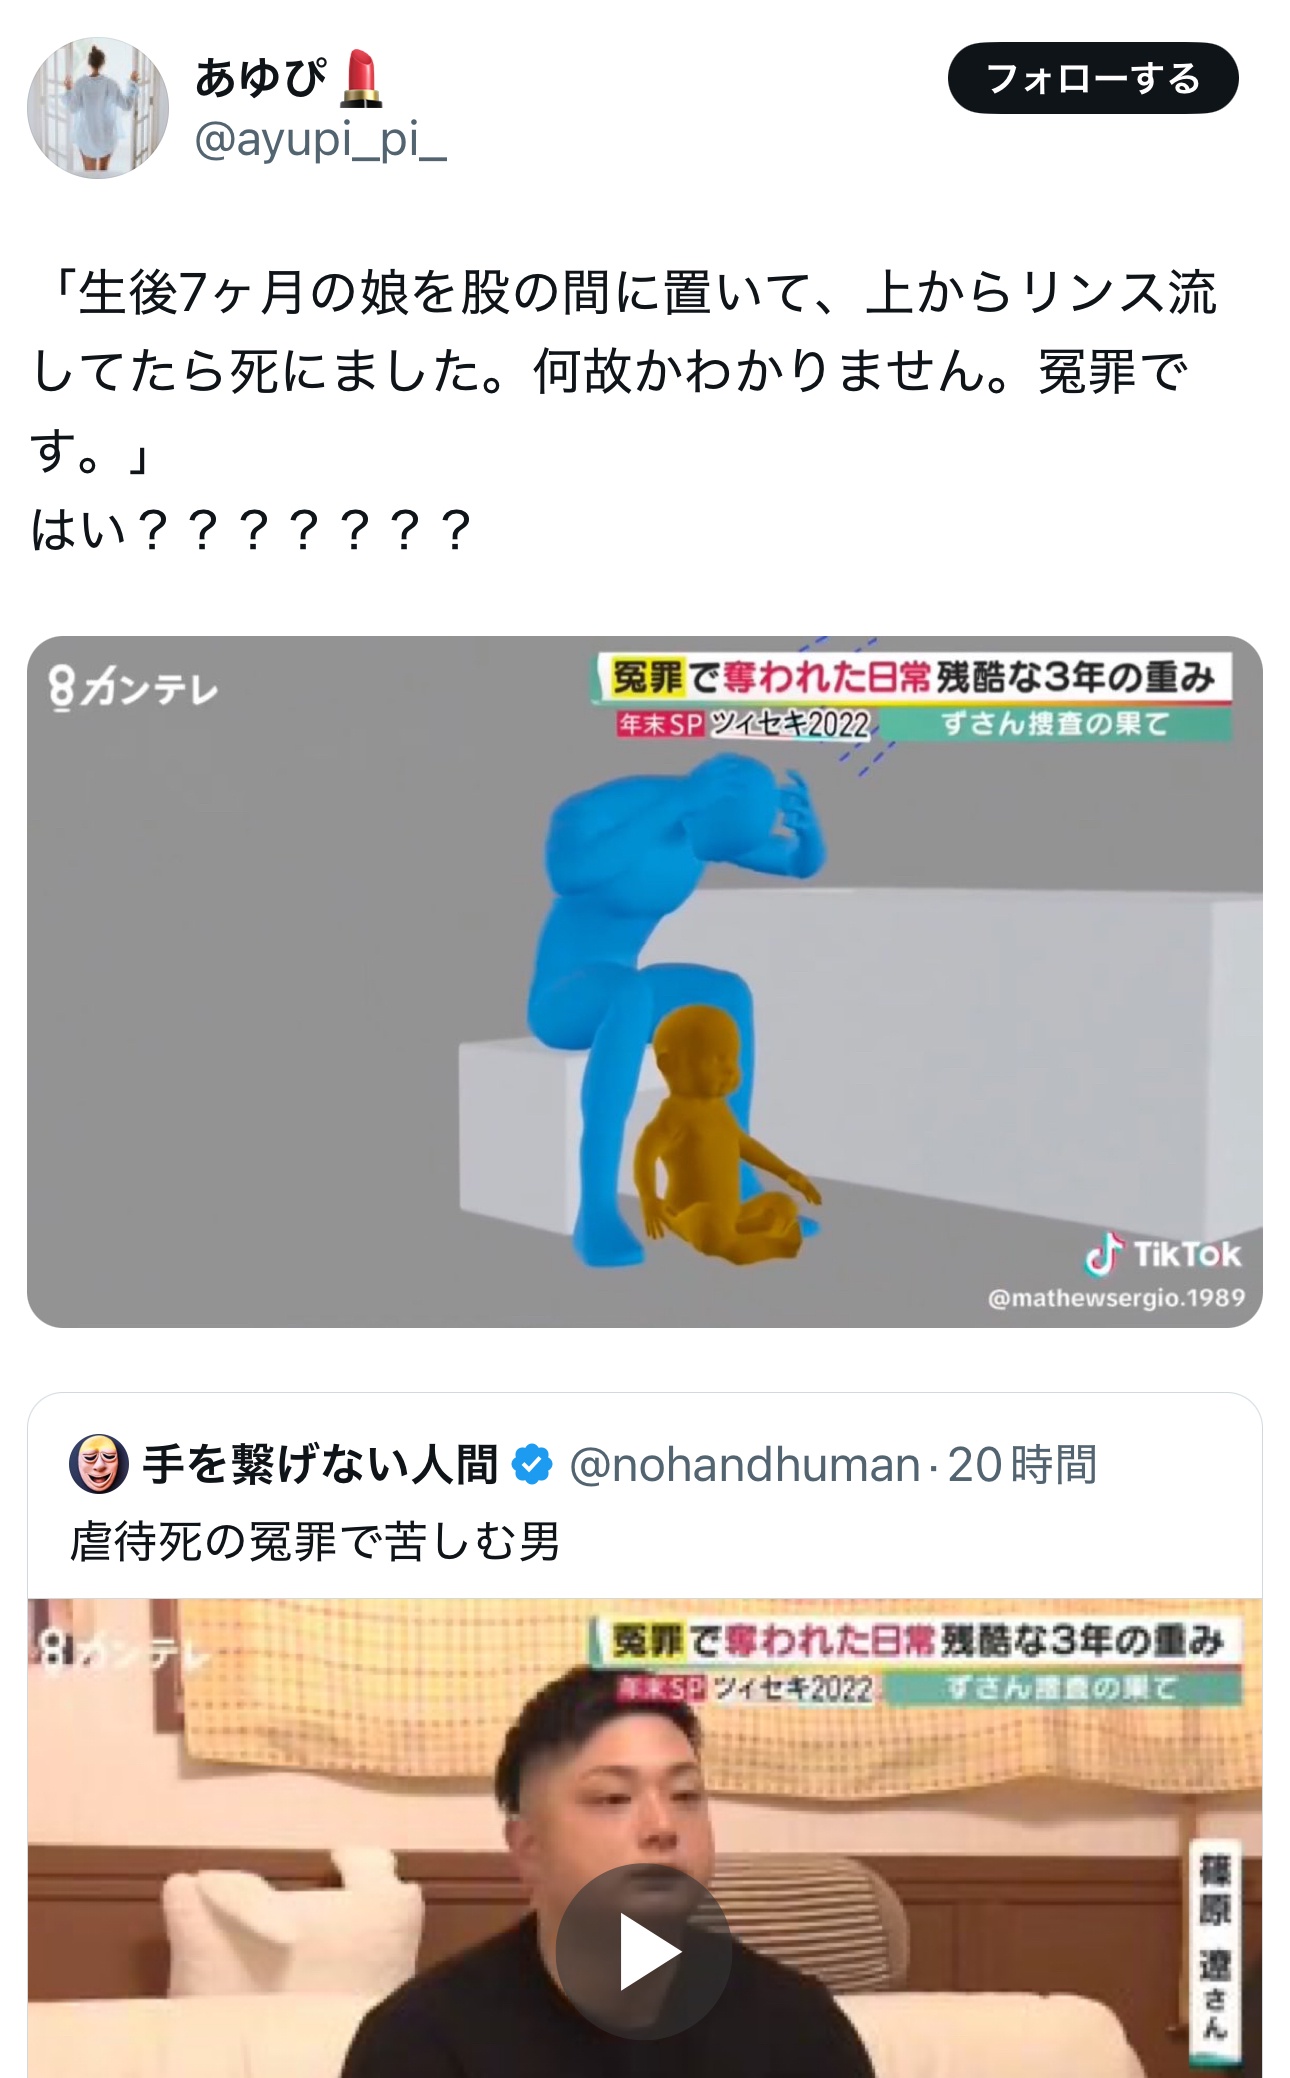Open the quoted tweet's 20時間 timestamp
This screenshot has width=1290, height=2078.
[x=1022, y=1465]
